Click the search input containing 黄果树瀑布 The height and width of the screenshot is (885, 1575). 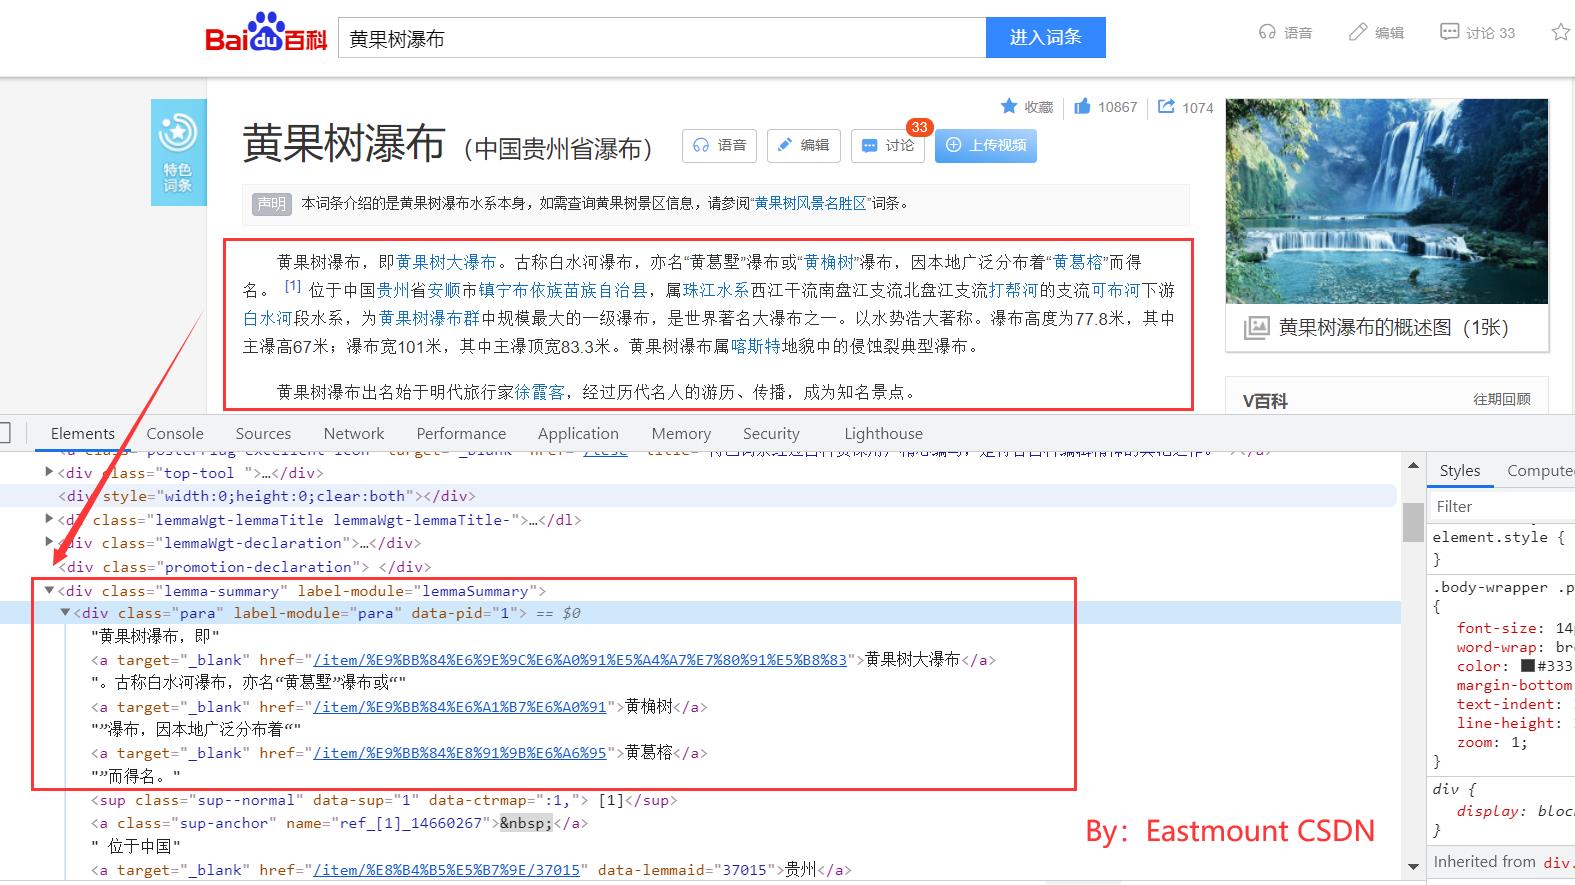662,38
